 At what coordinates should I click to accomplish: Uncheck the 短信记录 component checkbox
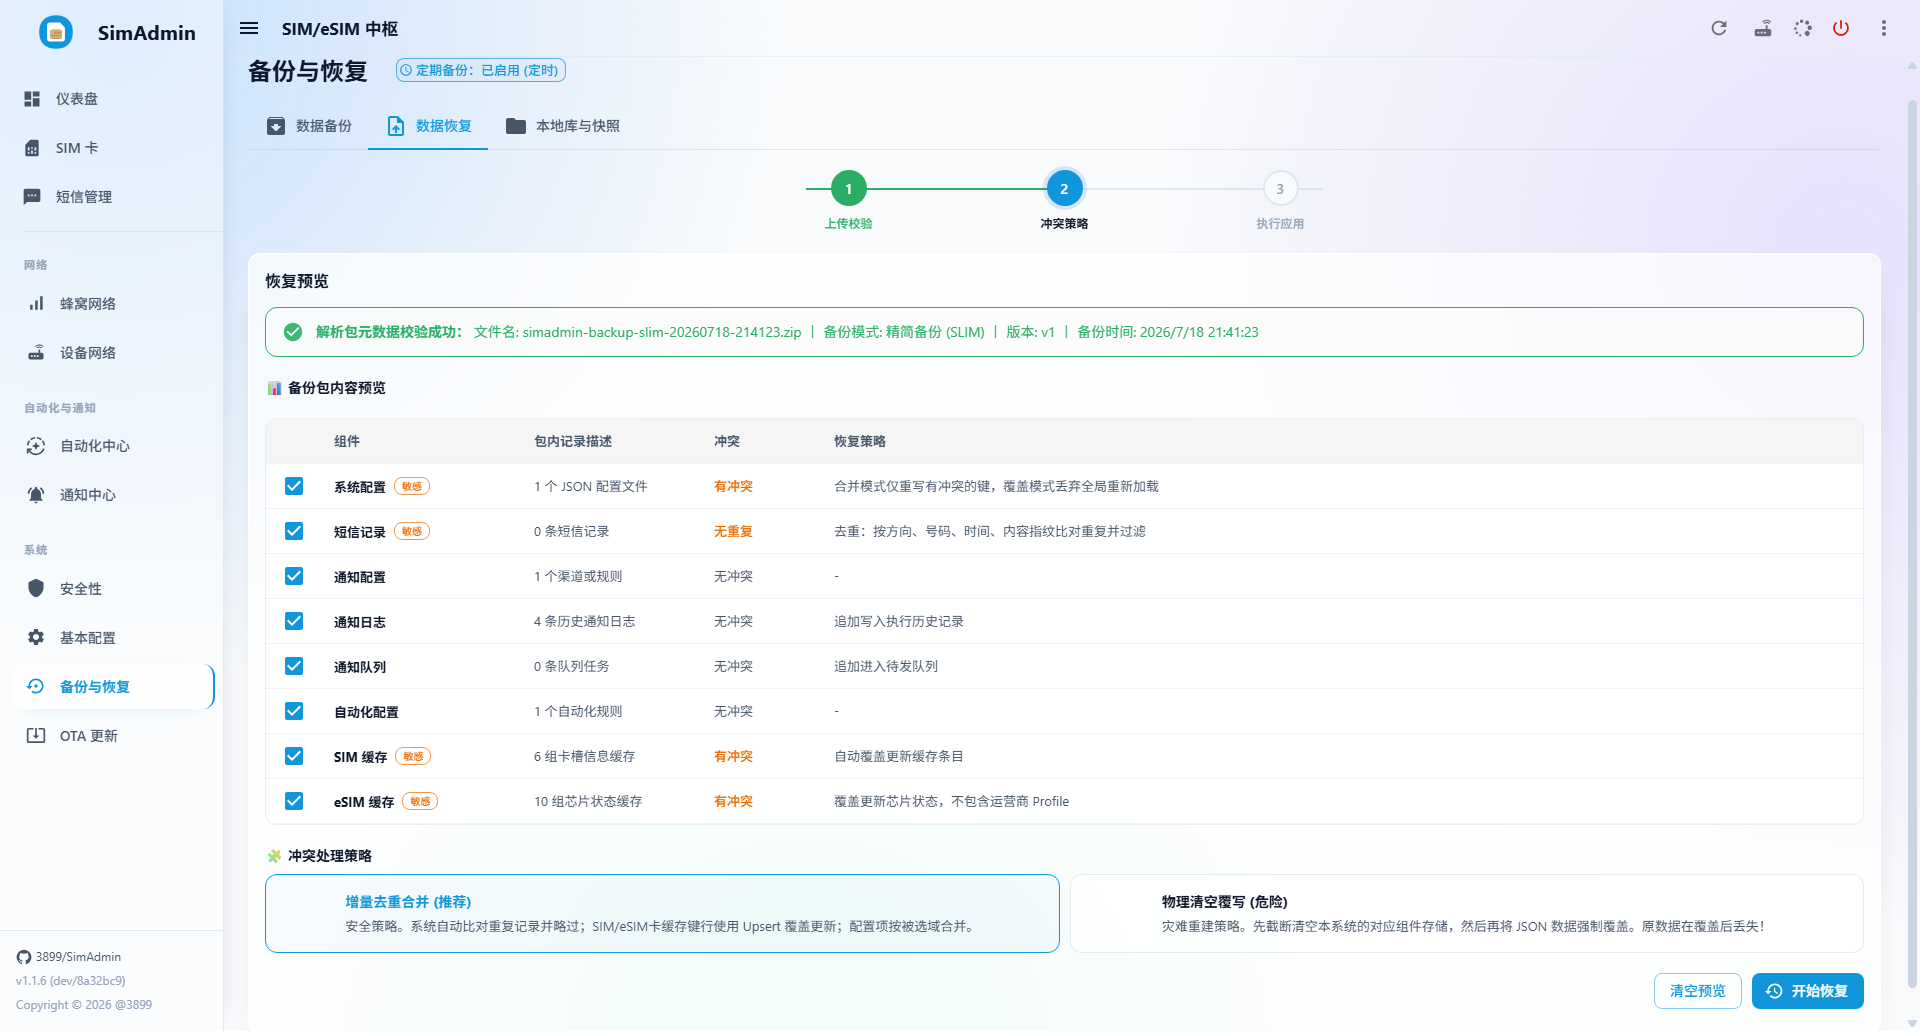(x=294, y=531)
